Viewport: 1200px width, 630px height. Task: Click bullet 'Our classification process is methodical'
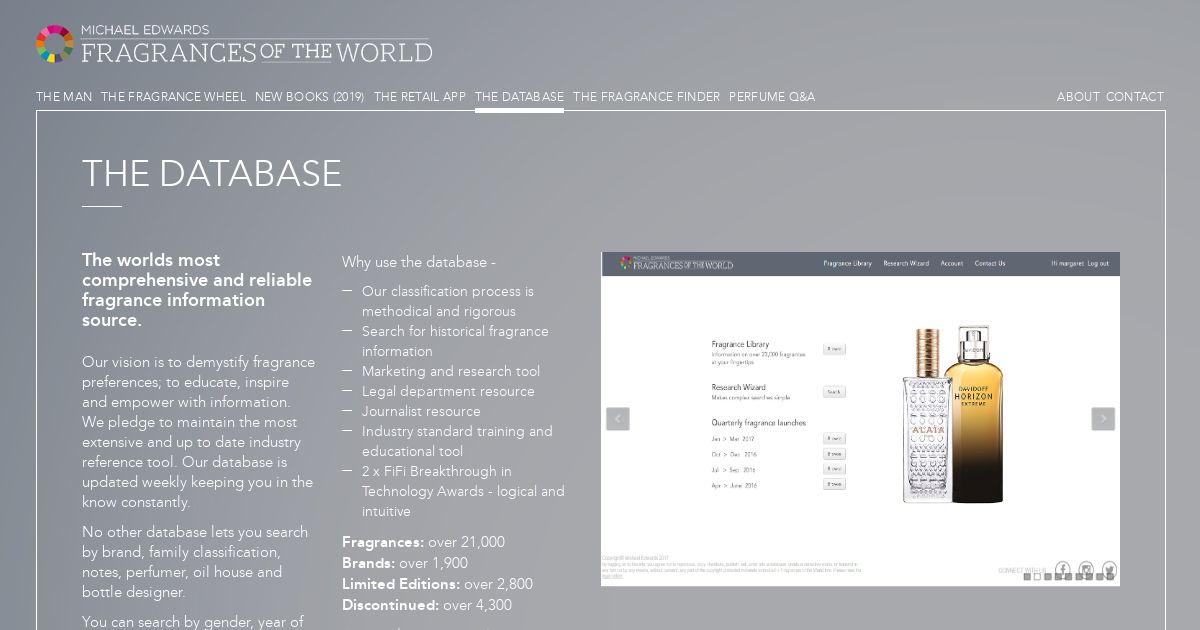pos(448,301)
